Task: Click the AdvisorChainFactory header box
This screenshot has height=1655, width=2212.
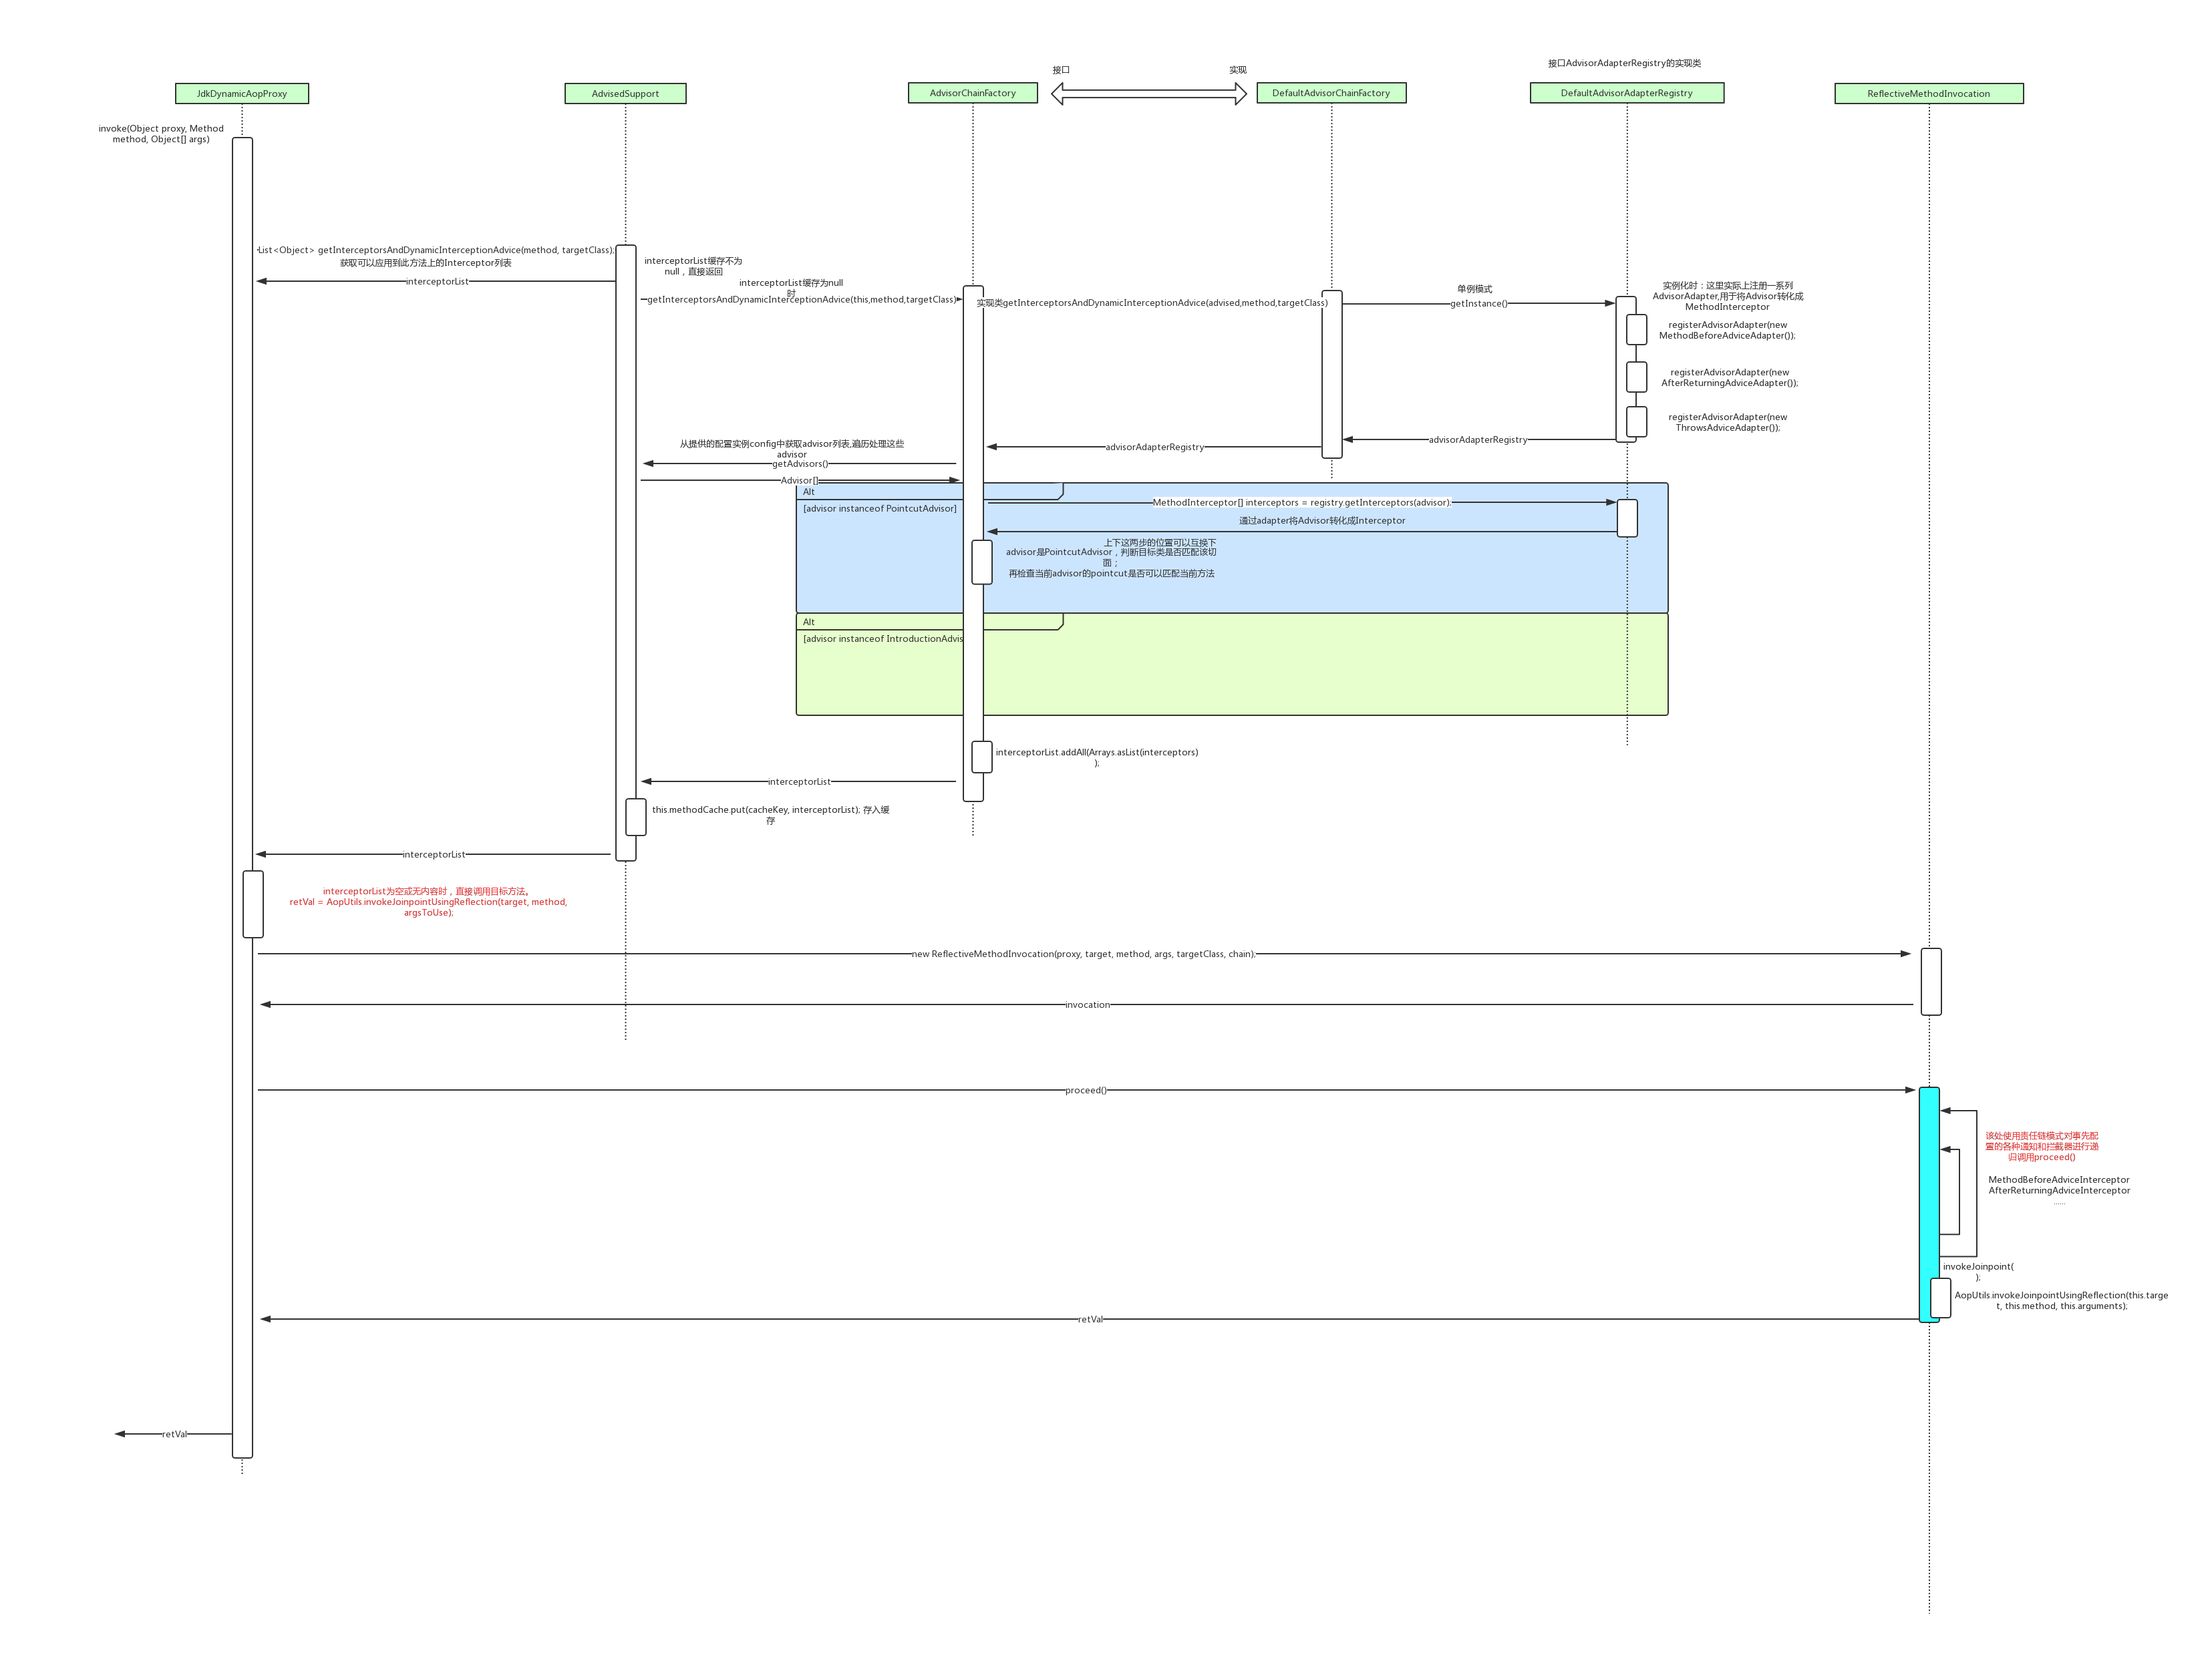Action: coord(973,93)
